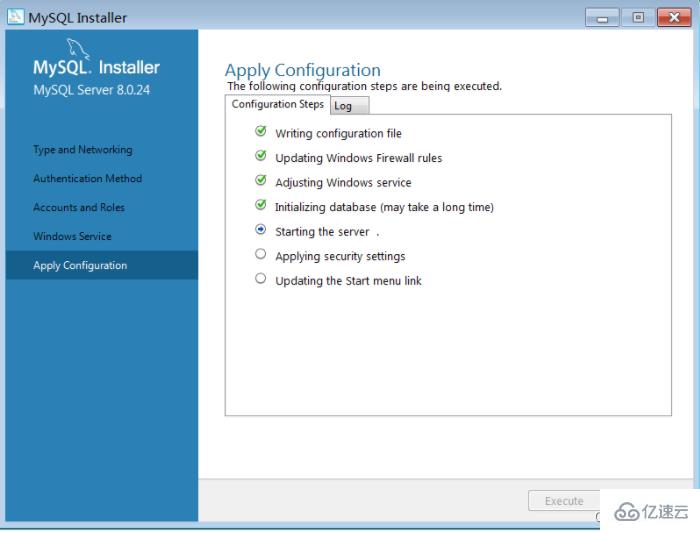Switch to the Log tab
Image resolution: width=700 pixels, height=533 pixels.
[x=343, y=106]
